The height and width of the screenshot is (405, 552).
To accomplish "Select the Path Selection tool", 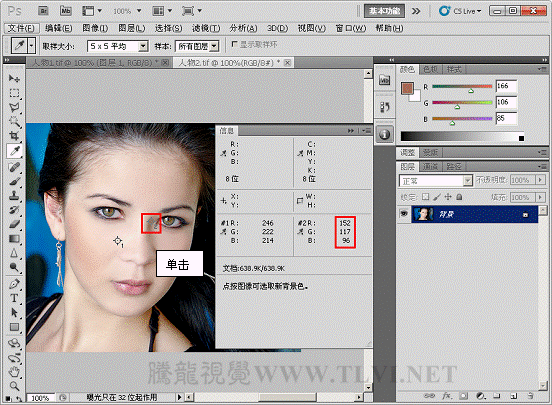I will (x=14, y=312).
